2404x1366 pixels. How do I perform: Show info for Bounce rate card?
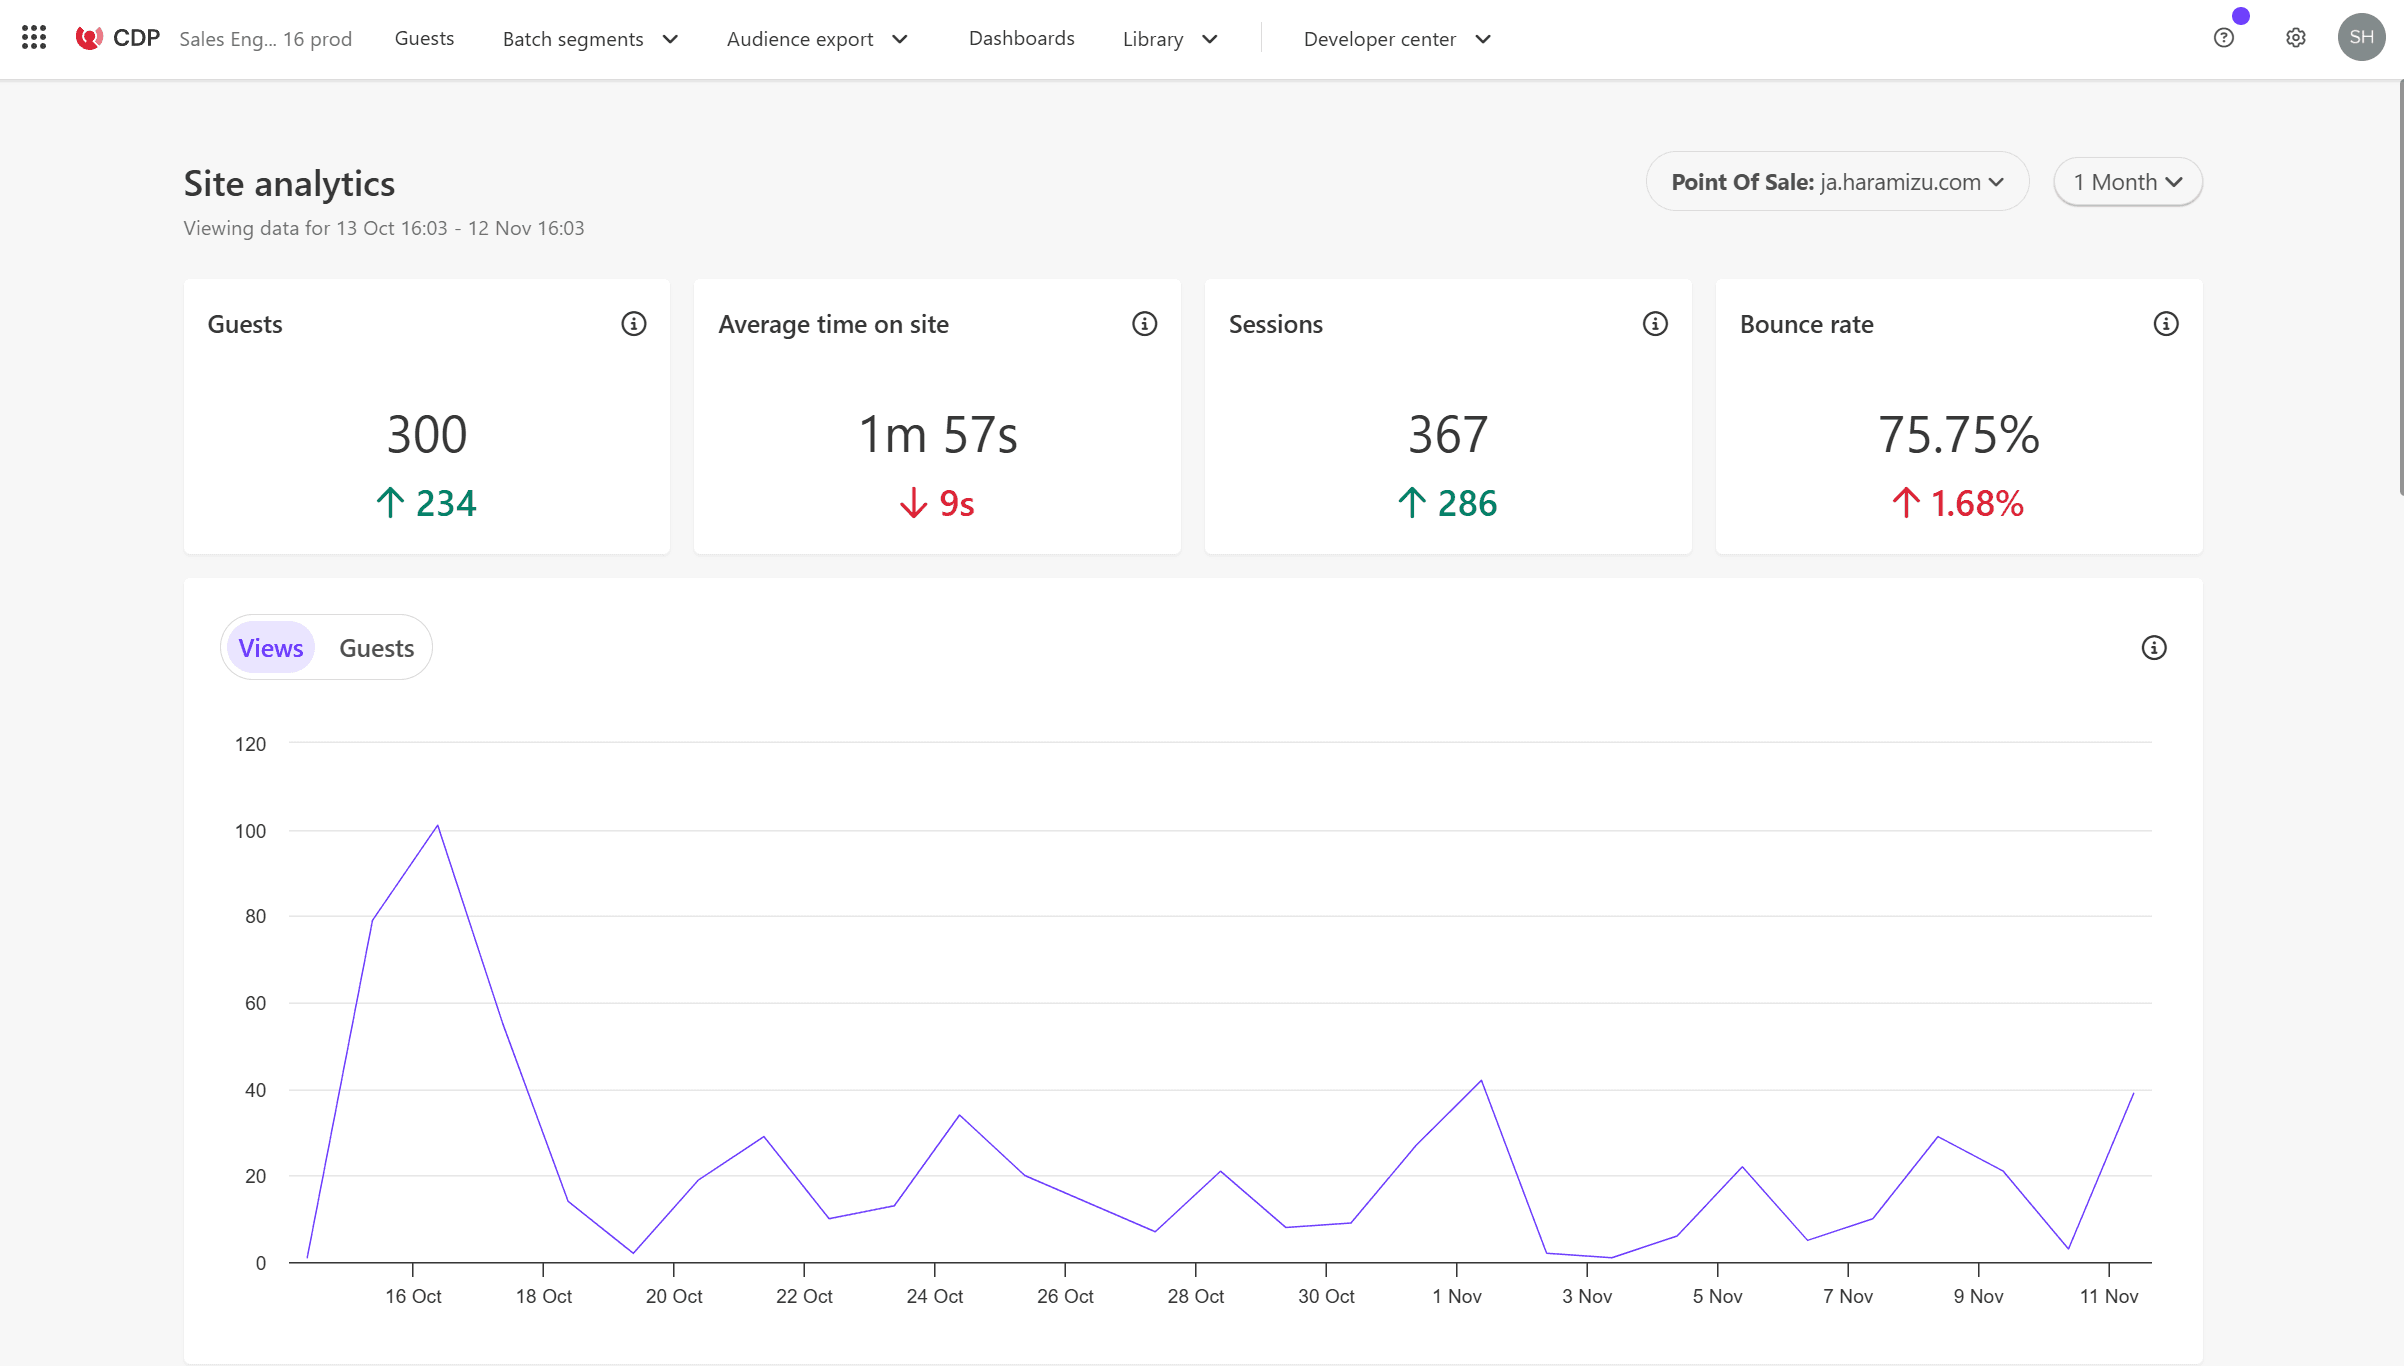tap(2165, 324)
